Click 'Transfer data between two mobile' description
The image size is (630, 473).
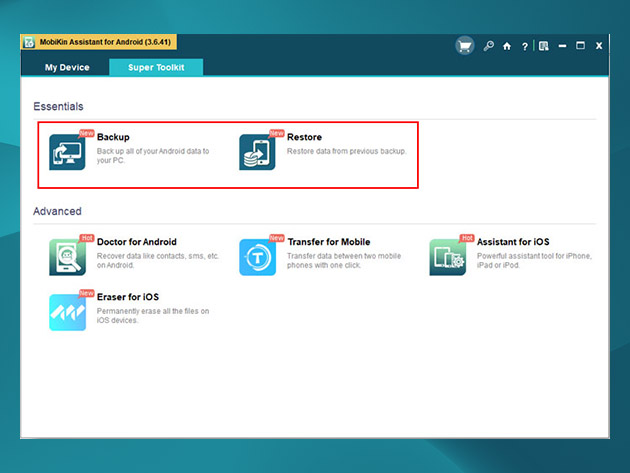[x=344, y=260]
